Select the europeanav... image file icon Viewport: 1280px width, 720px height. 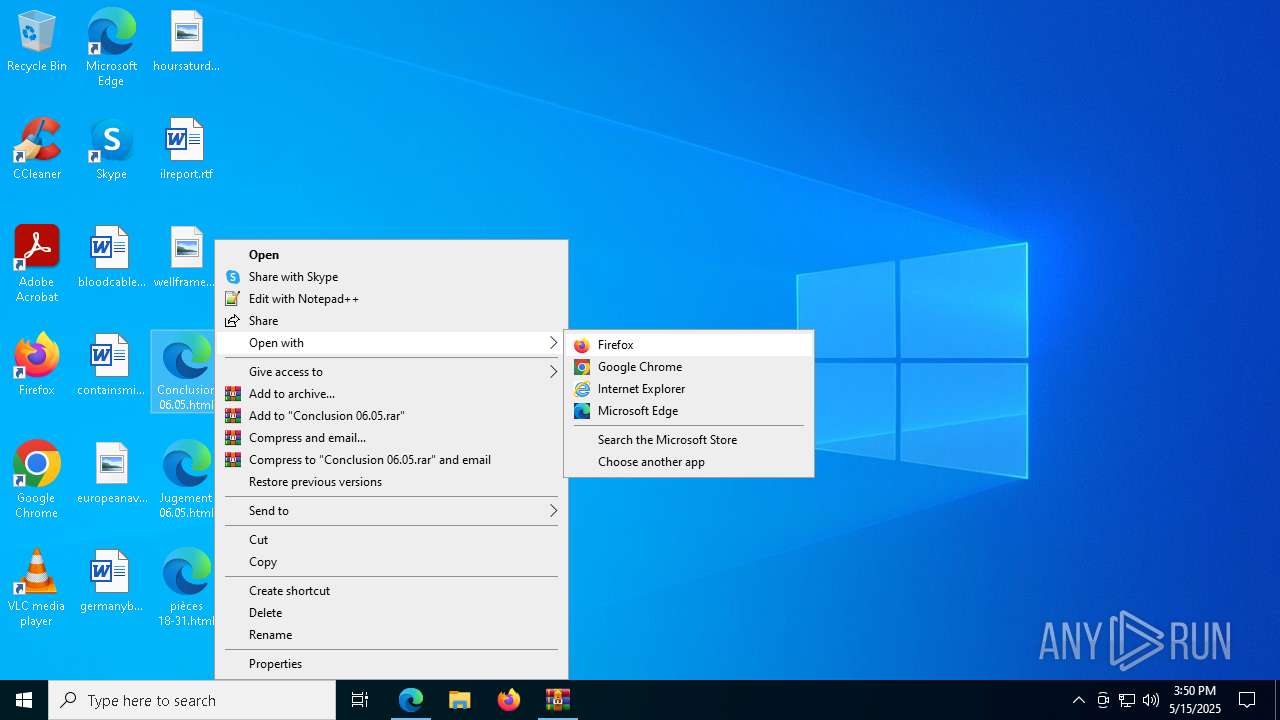[111, 473]
